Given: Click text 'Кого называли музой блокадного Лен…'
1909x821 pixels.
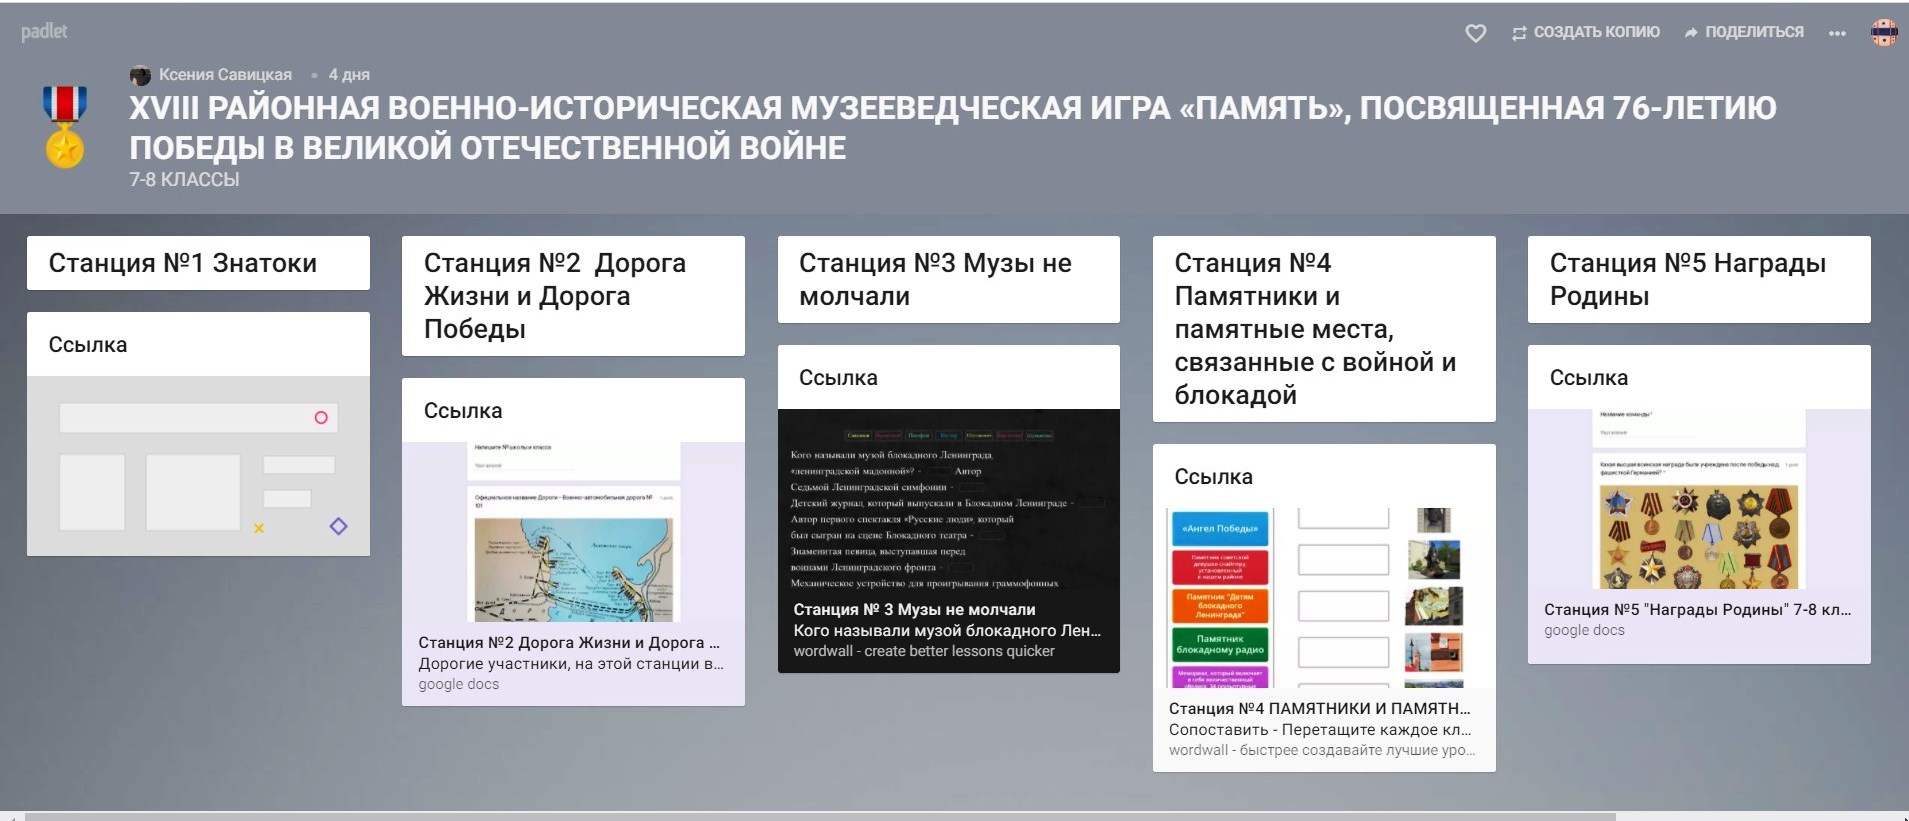Looking at the screenshot, I should [947, 631].
